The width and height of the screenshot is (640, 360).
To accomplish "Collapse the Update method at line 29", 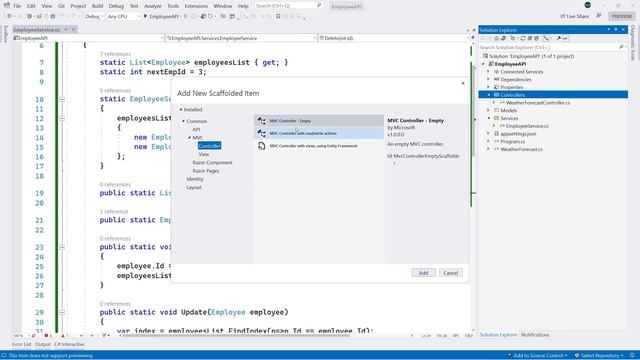I will (62, 312).
